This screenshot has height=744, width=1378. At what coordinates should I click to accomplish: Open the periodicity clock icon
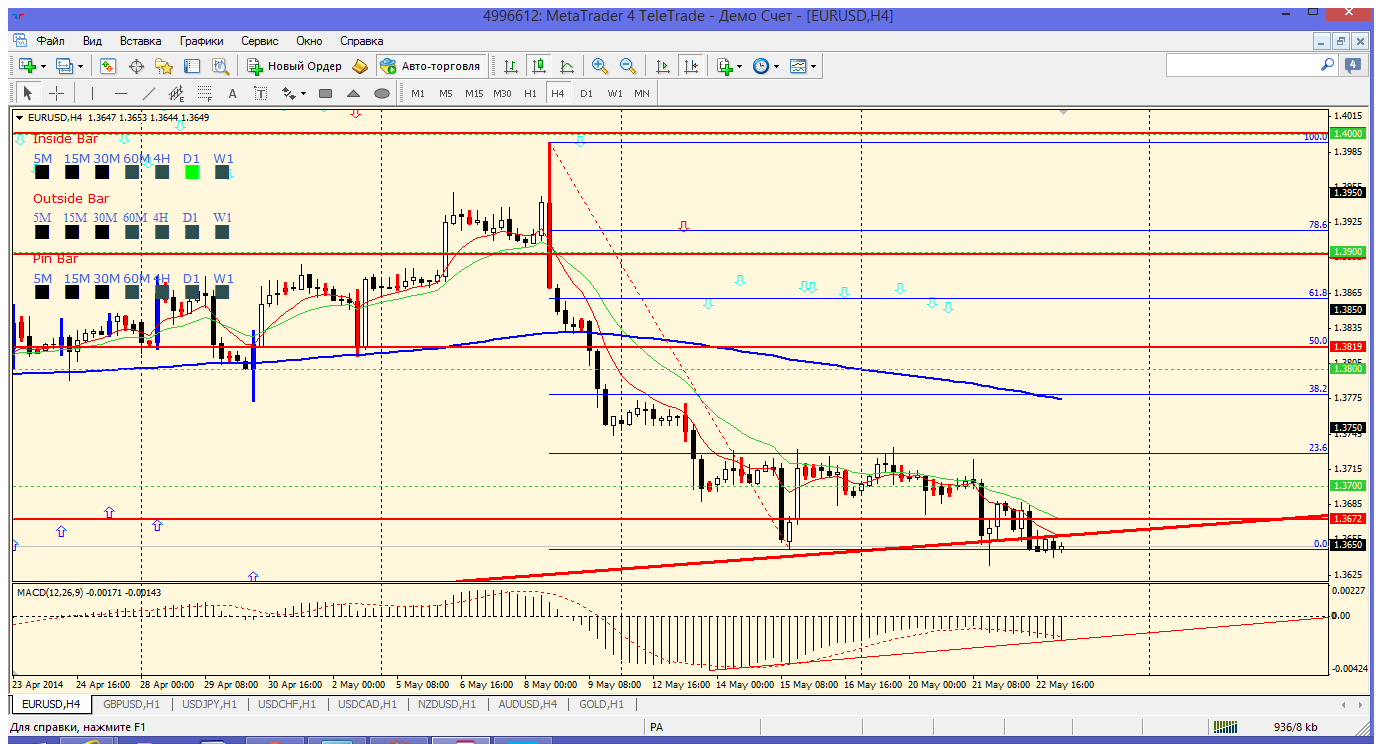(x=761, y=66)
